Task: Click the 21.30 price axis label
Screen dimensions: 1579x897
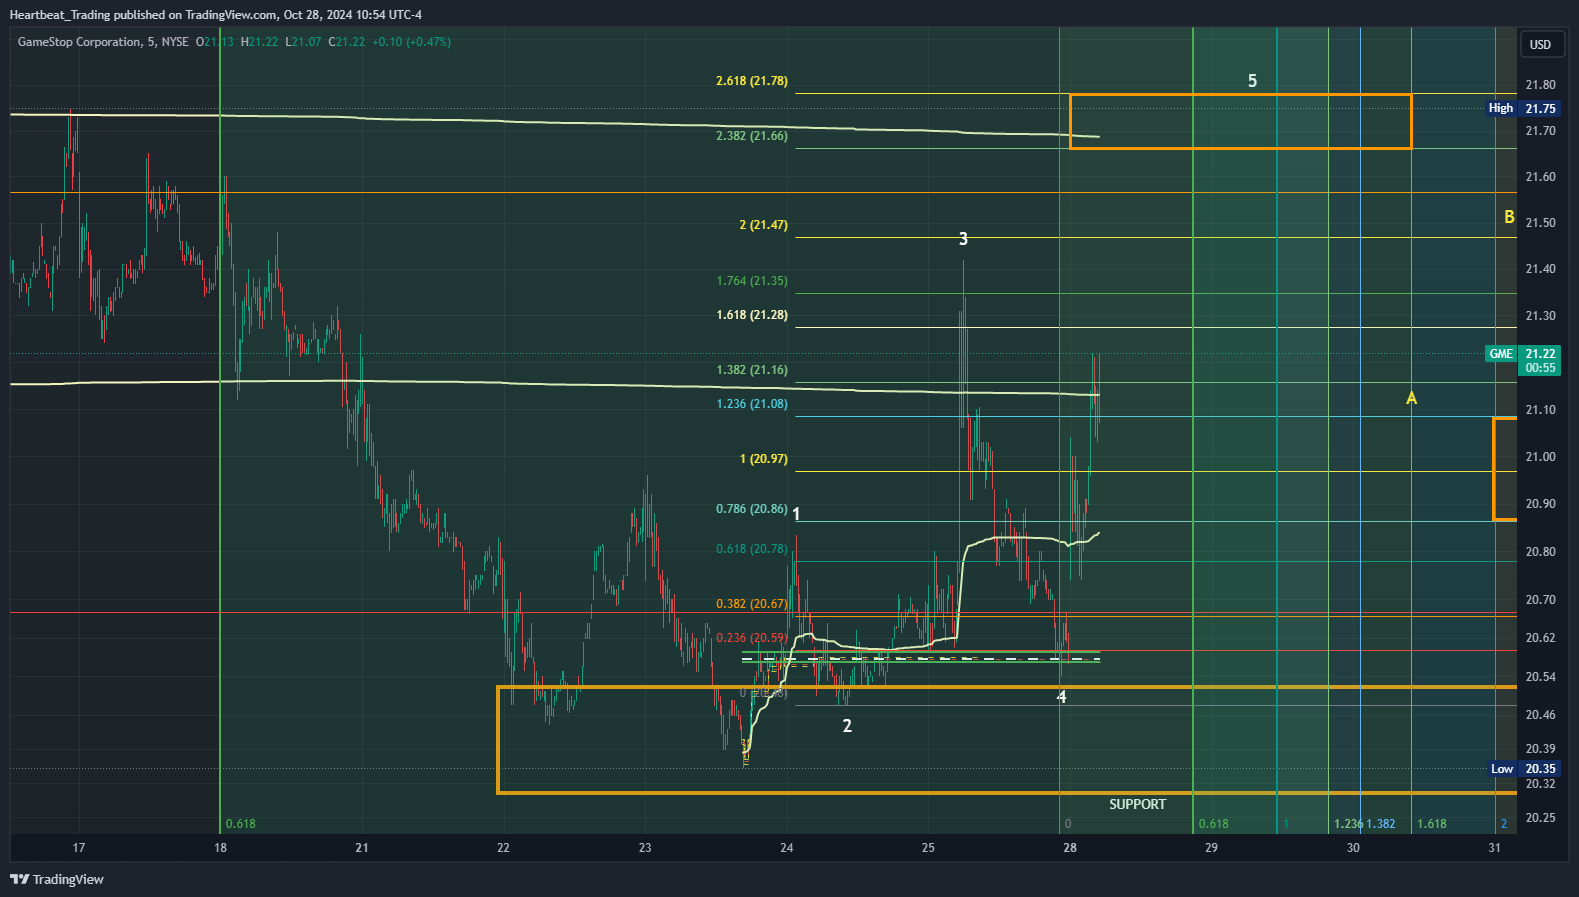Action: tap(1540, 316)
